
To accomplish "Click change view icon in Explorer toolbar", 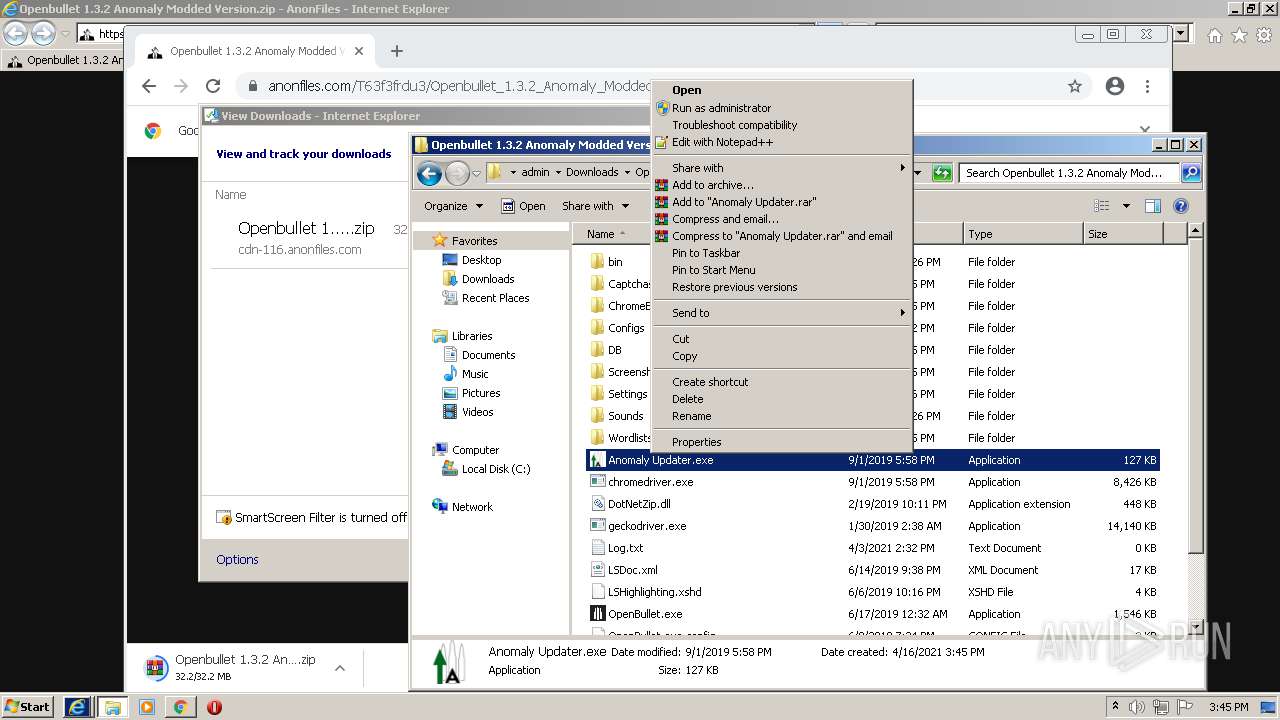I will [x=1101, y=206].
